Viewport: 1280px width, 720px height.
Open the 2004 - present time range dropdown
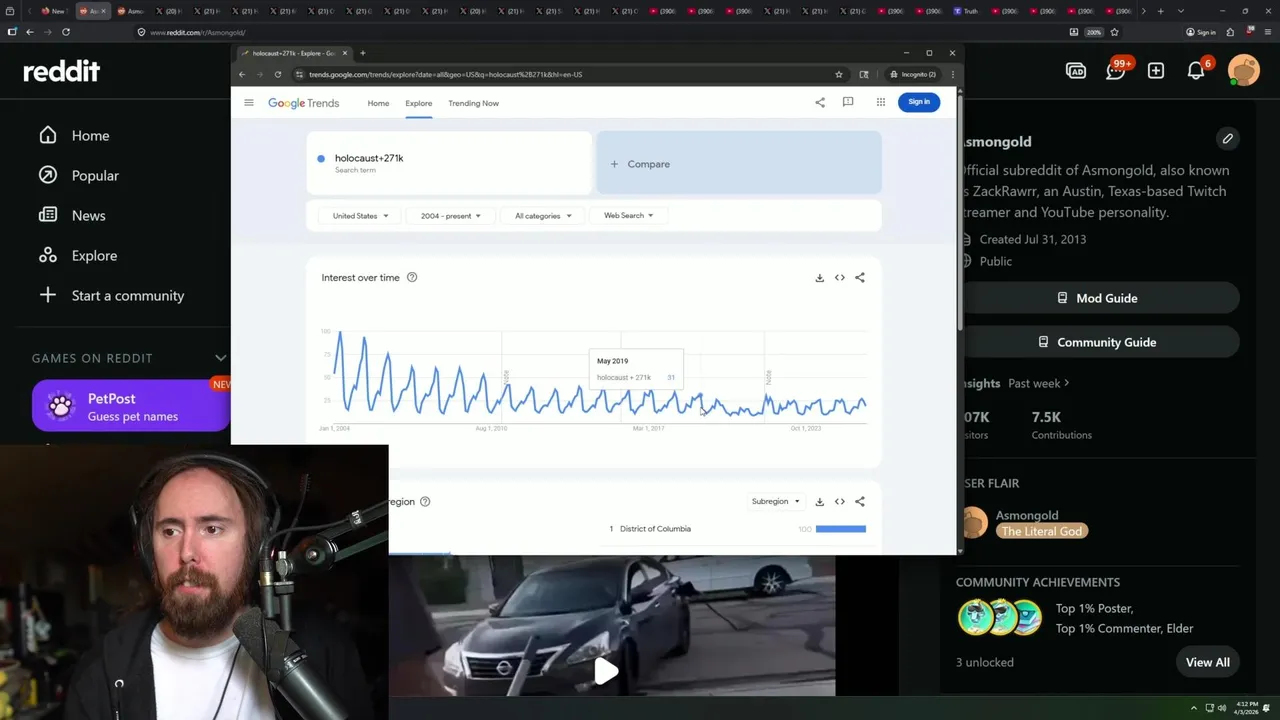tap(450, 216)
